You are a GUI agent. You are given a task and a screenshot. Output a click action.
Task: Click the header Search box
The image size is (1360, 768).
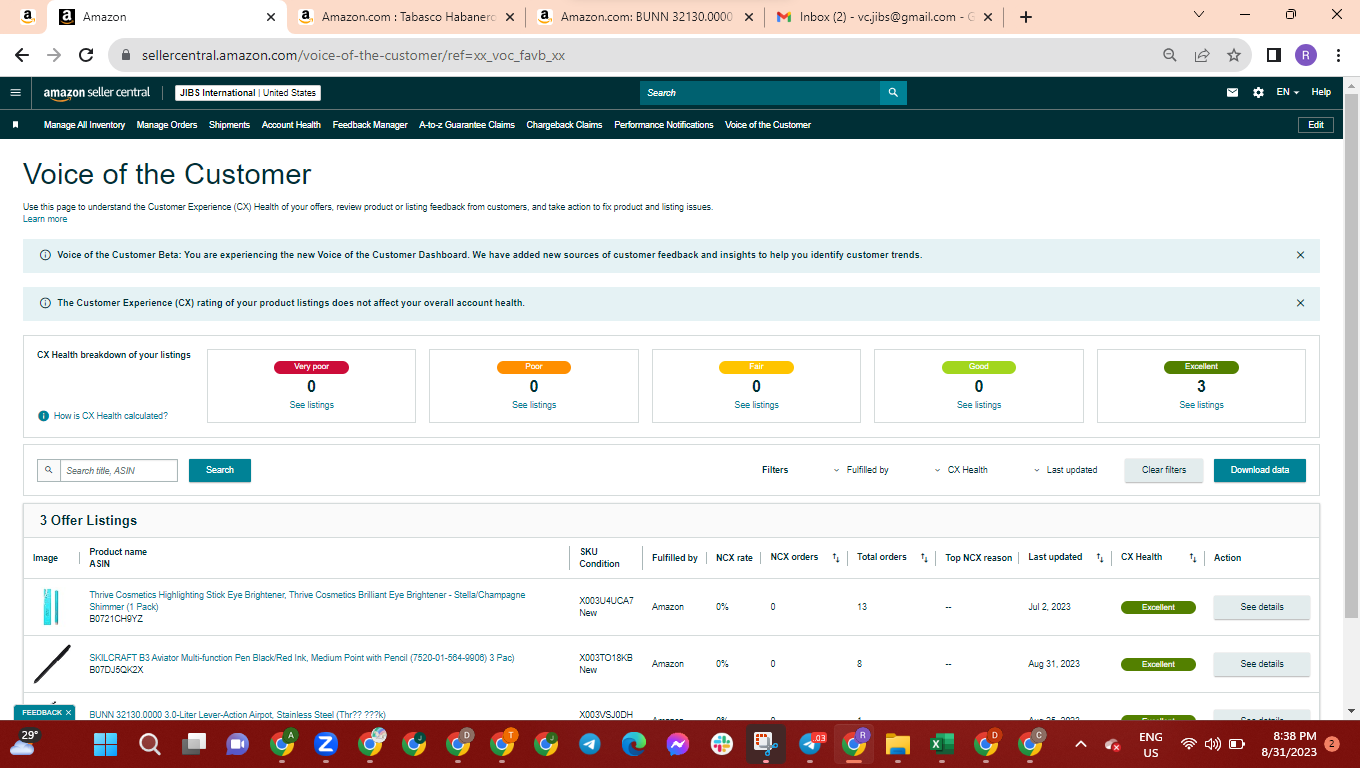(760, 93)
